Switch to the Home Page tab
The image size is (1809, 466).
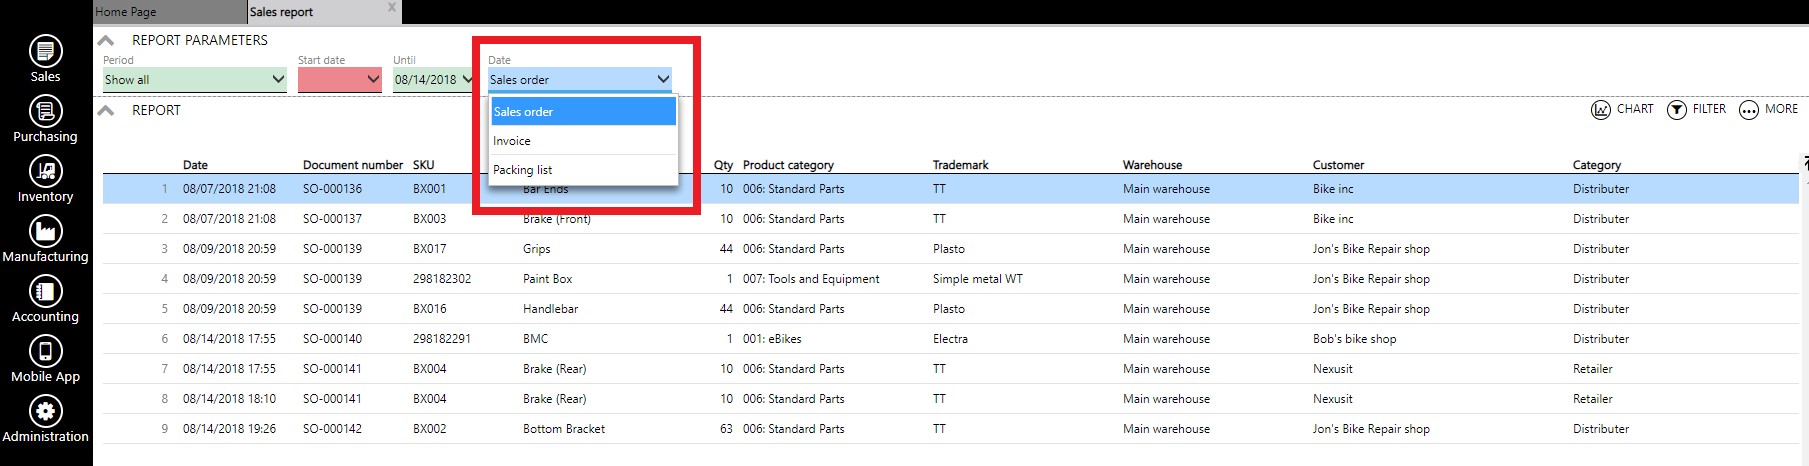click(x=169, y=12)
